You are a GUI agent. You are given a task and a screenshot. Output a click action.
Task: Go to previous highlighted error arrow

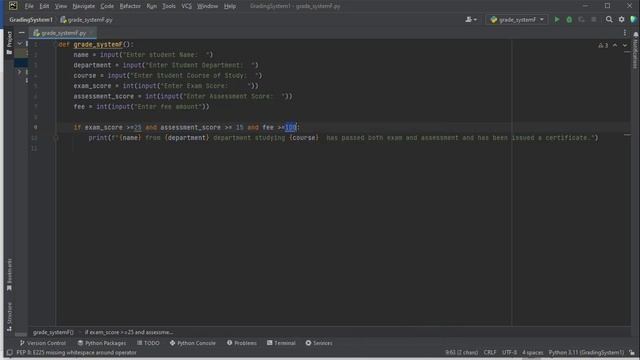[x=615, y=45]
